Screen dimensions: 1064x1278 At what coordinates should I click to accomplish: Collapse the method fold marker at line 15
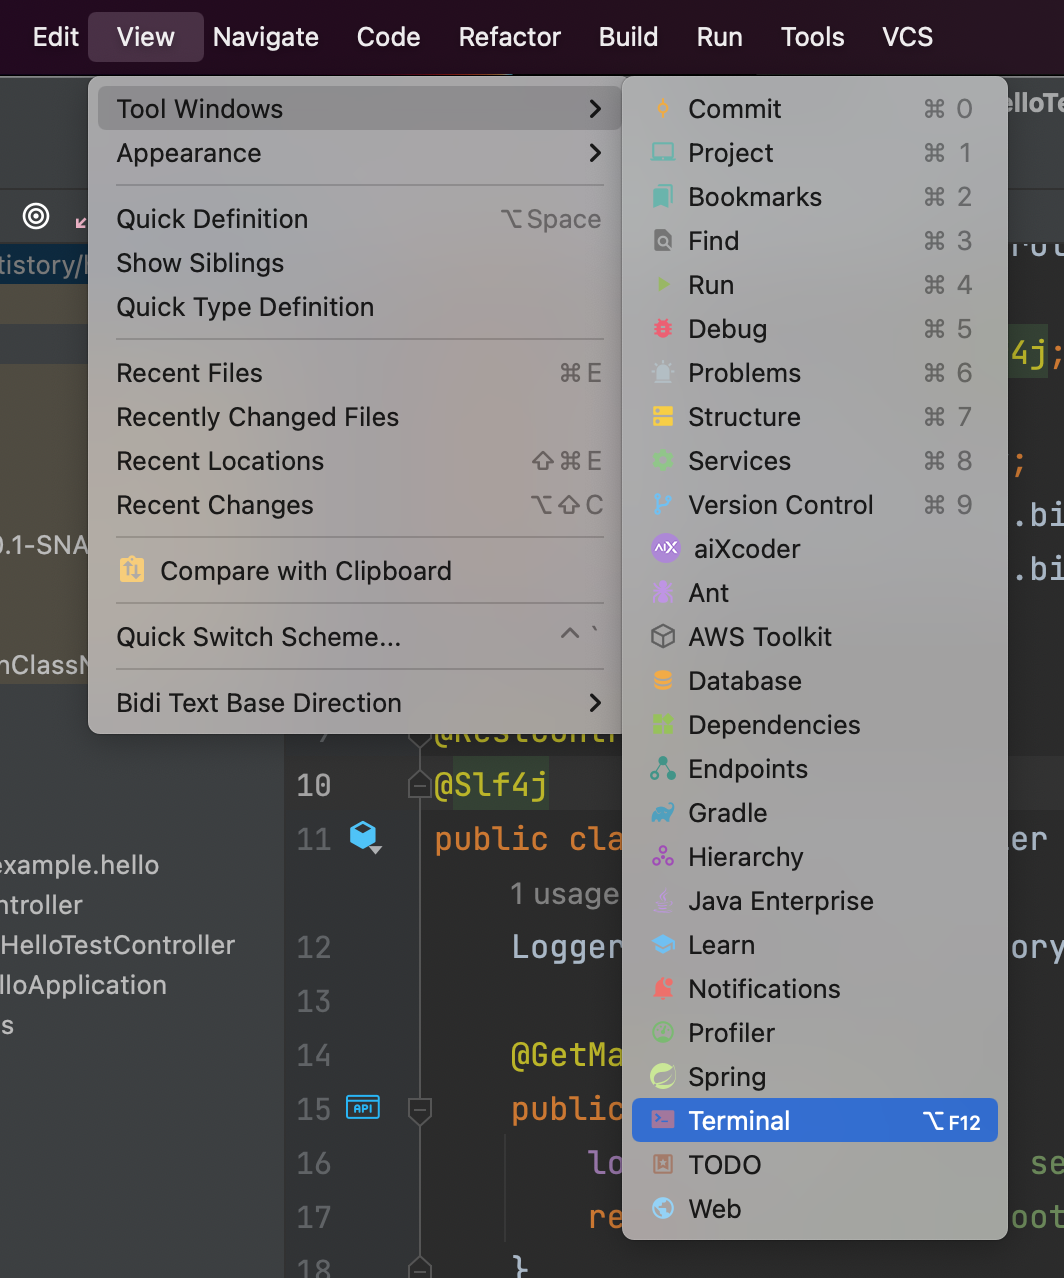(420, 1109)
